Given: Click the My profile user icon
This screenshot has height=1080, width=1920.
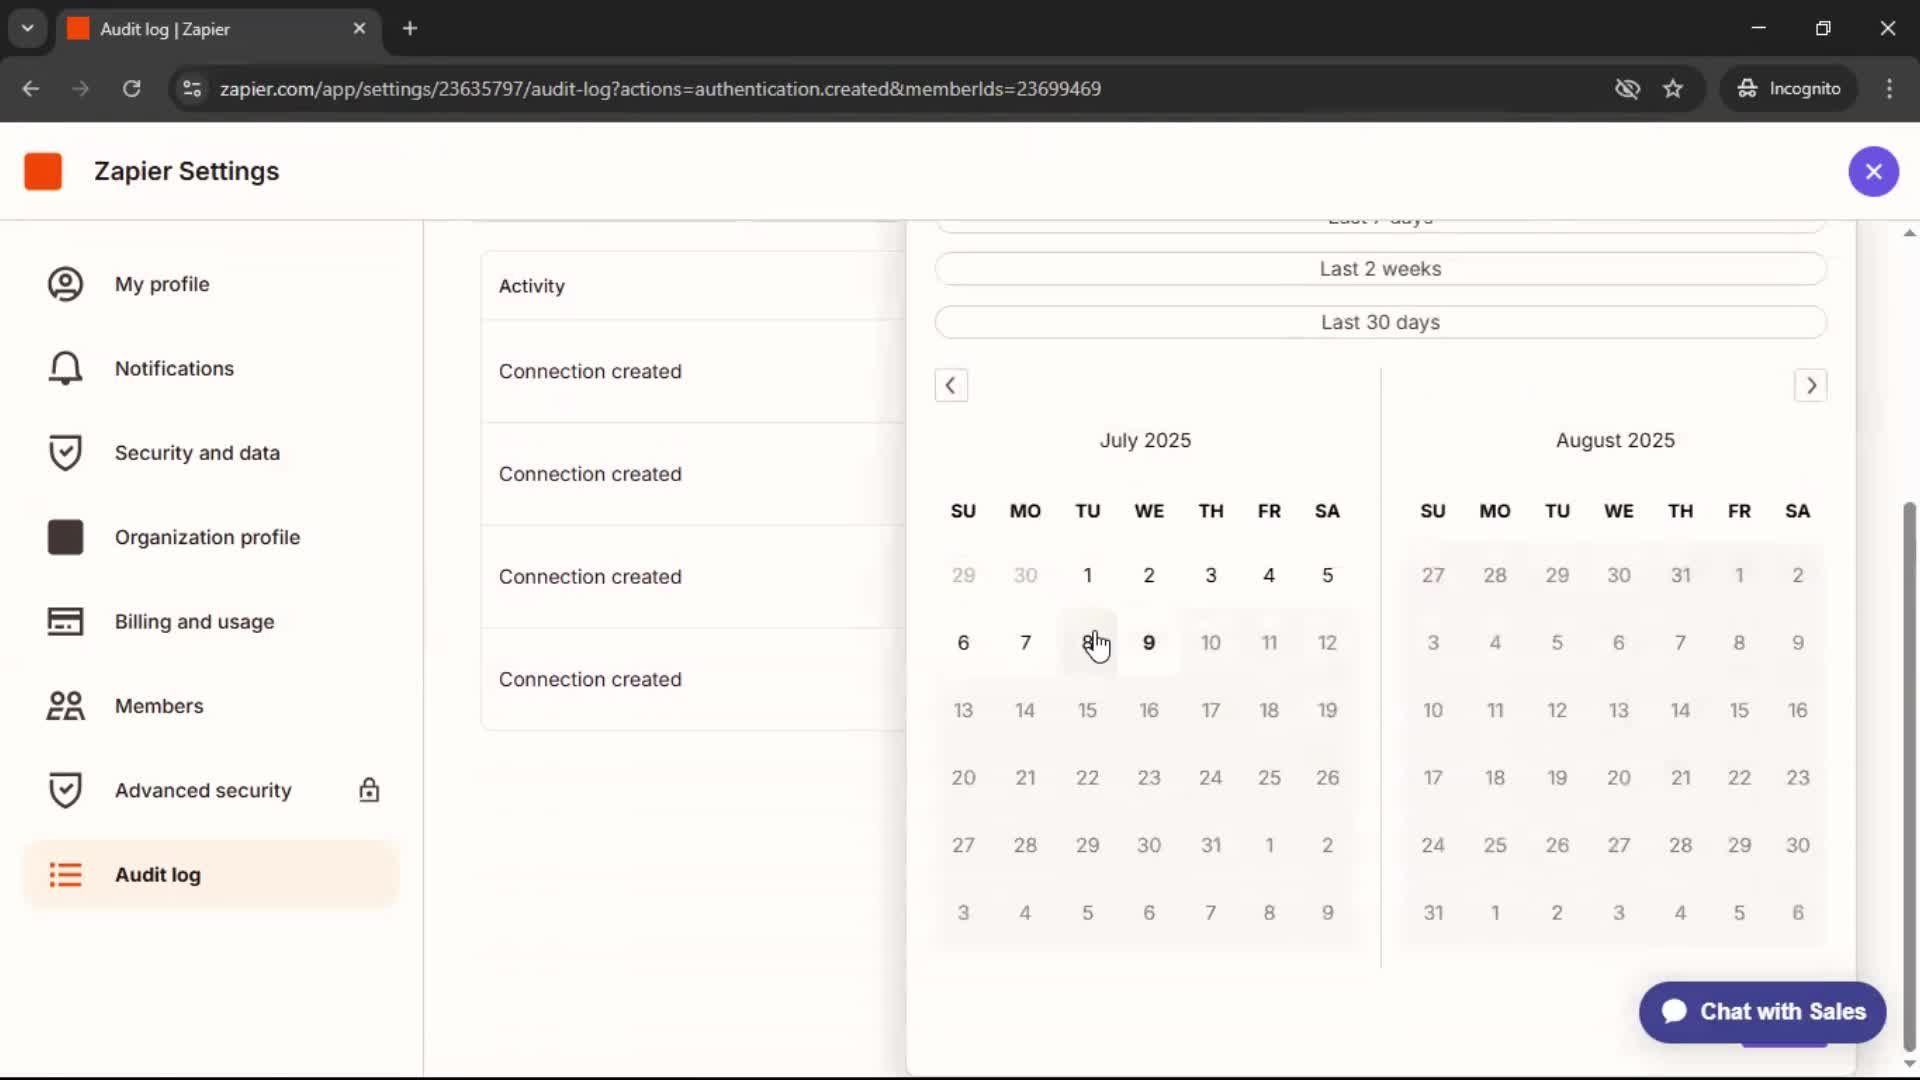Looking at the screenshot, I should point(65,284).
